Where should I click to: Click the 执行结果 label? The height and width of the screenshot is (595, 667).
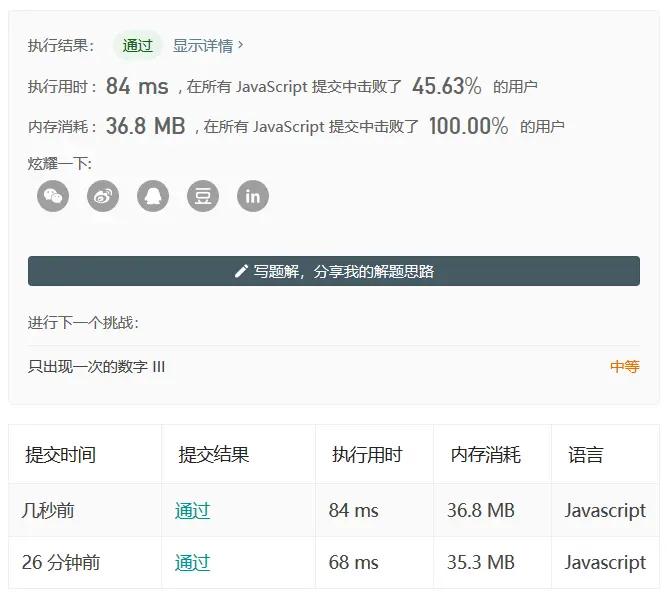click(x=61, y=46)
